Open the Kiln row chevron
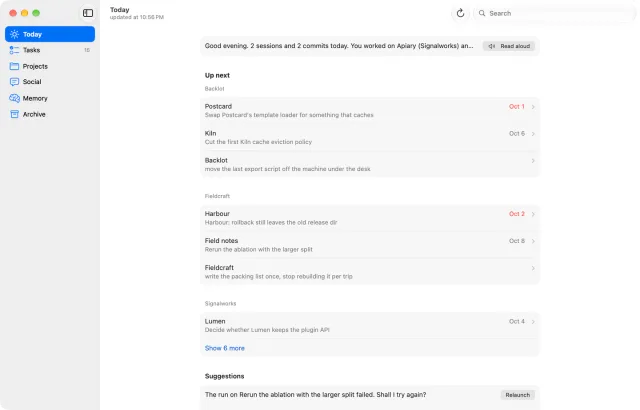640x410 pixels. click(x=533, y=134)
